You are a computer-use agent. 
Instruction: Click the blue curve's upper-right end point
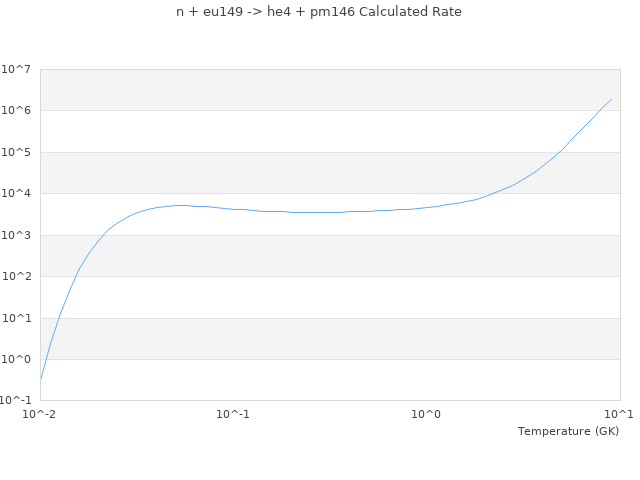click(611, 99)
